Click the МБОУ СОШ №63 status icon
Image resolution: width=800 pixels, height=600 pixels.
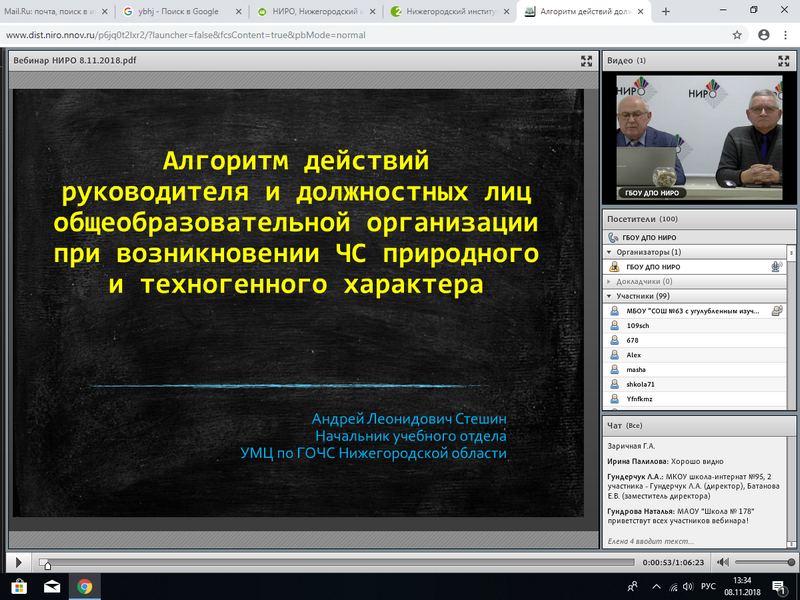coord(776,311)
